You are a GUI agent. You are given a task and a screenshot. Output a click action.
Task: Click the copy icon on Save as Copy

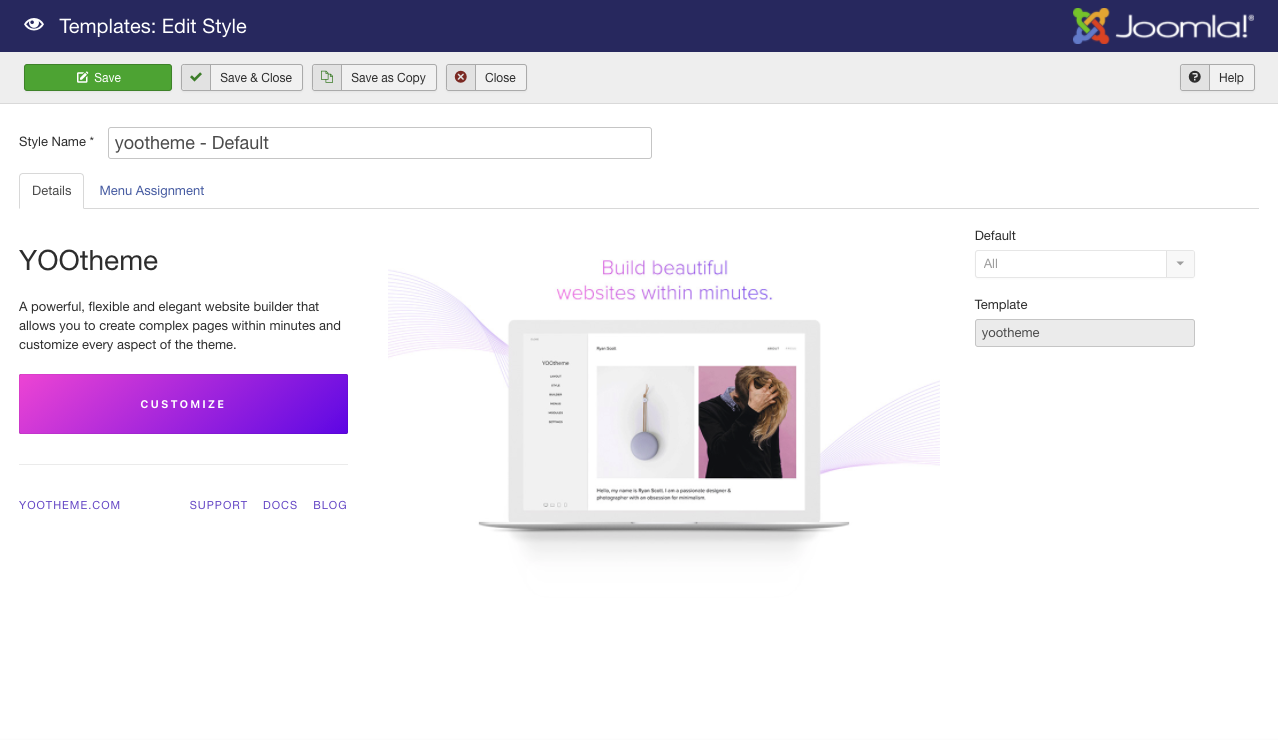(x=327, y=78)
